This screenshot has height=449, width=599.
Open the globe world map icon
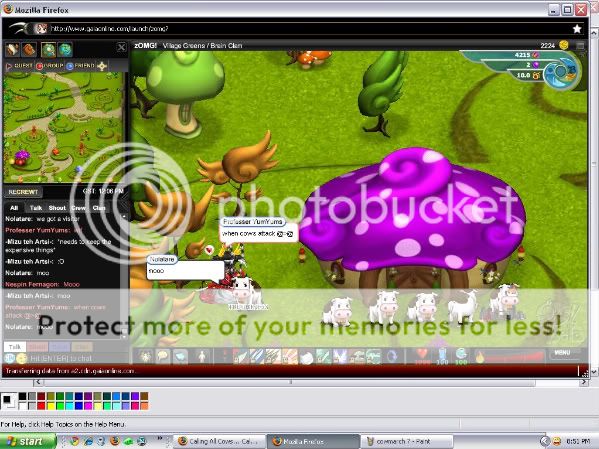tap(65, 50)
